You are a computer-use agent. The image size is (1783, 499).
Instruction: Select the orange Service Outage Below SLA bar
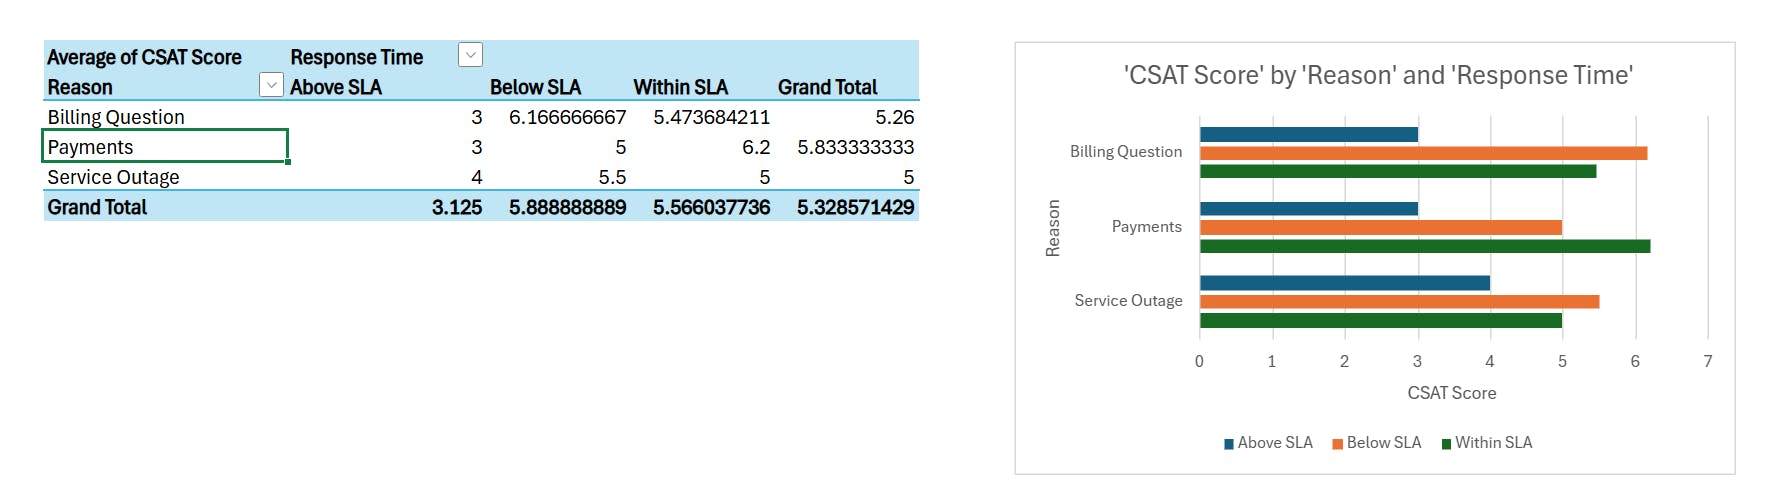(1399, 302)
